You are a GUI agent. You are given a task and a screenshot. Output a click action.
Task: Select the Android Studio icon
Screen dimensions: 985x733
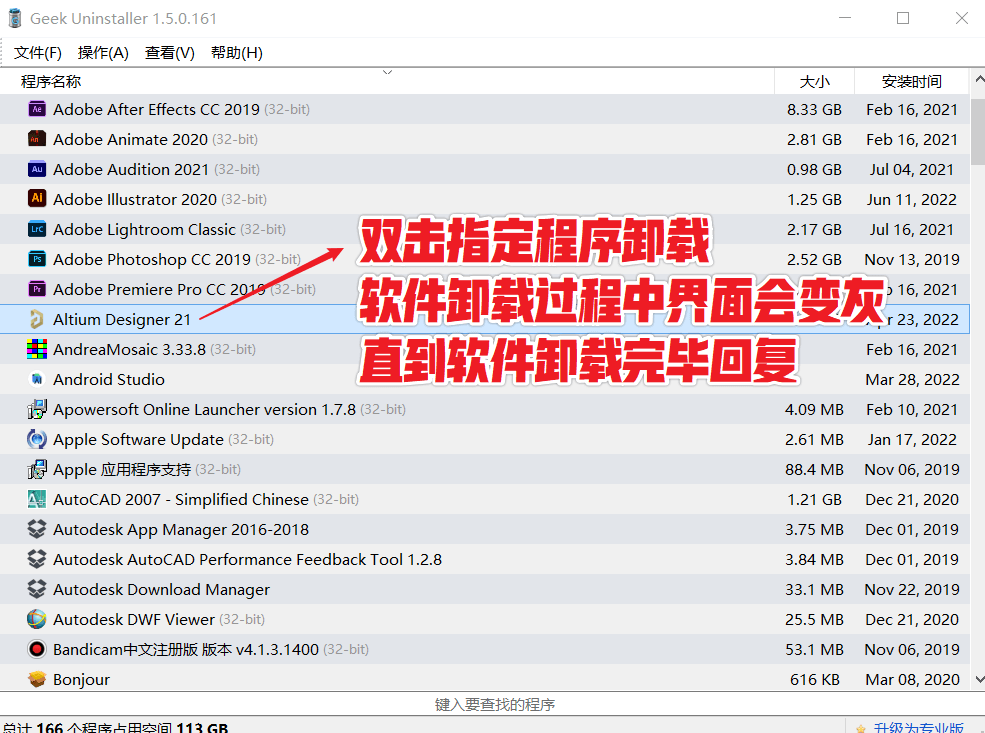[36, 379]
